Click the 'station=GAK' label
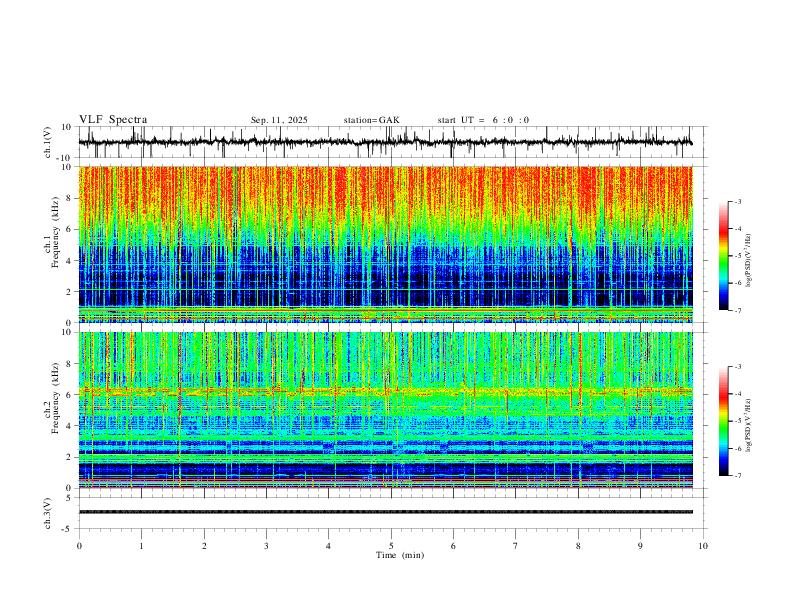This screenshot has width=792, height=612. point(371,120)
